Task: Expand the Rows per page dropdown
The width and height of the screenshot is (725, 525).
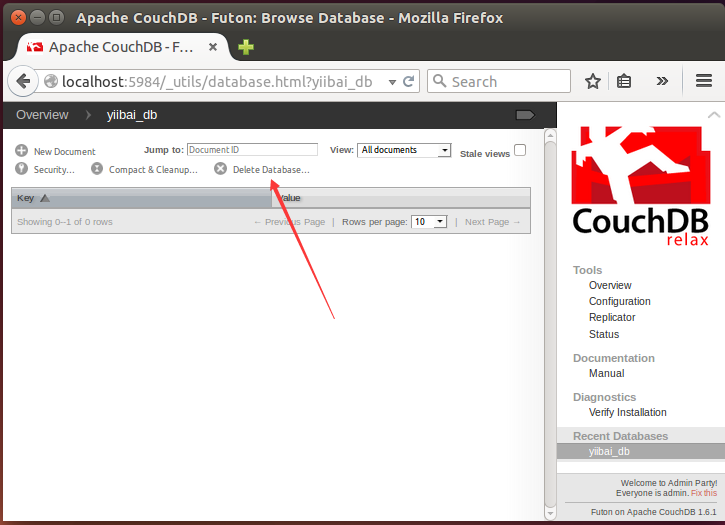Action: tap(429, 222)
